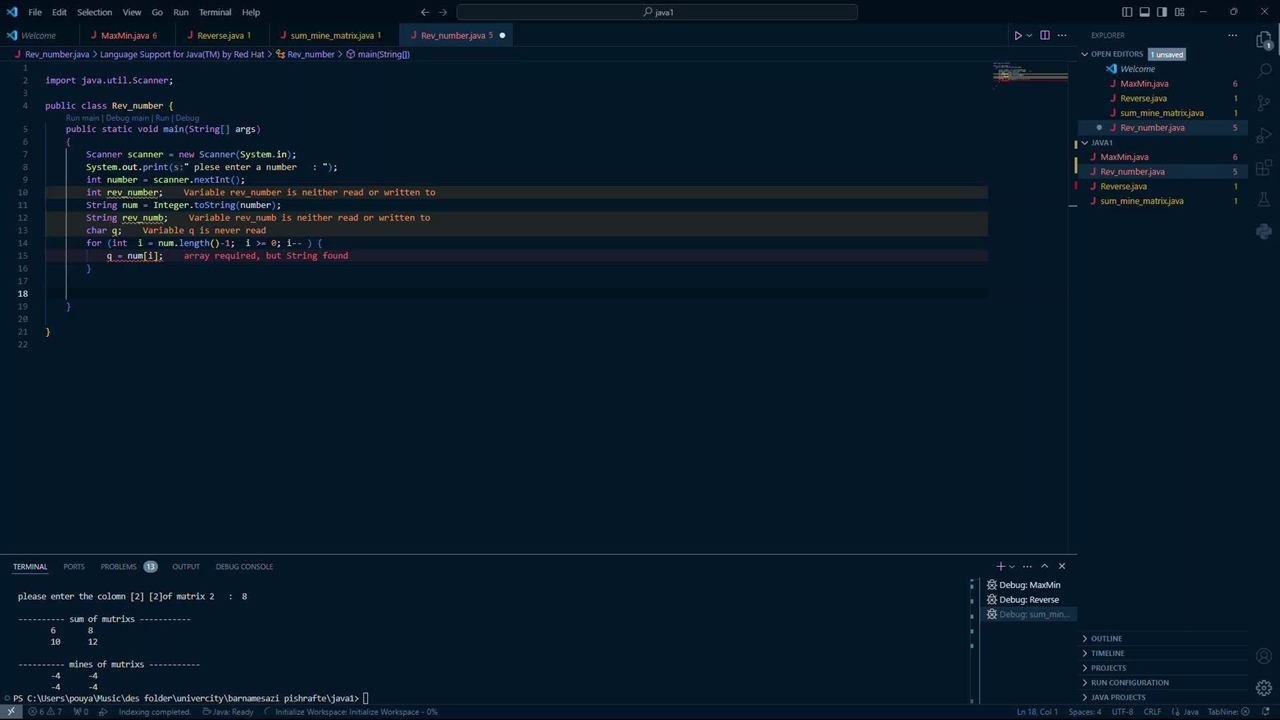Viewport: 1280px width, 720px height.
Task: Click the Run Java play button
Action: click(x=1018, y=35)
